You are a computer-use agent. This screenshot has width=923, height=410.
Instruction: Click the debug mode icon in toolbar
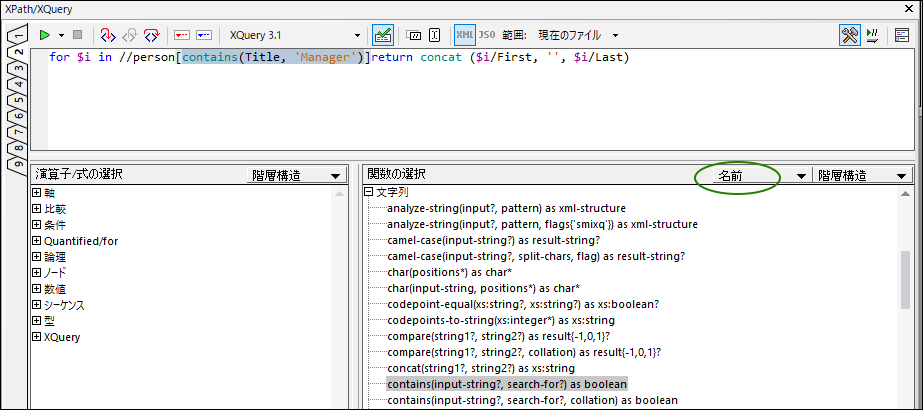872,35
